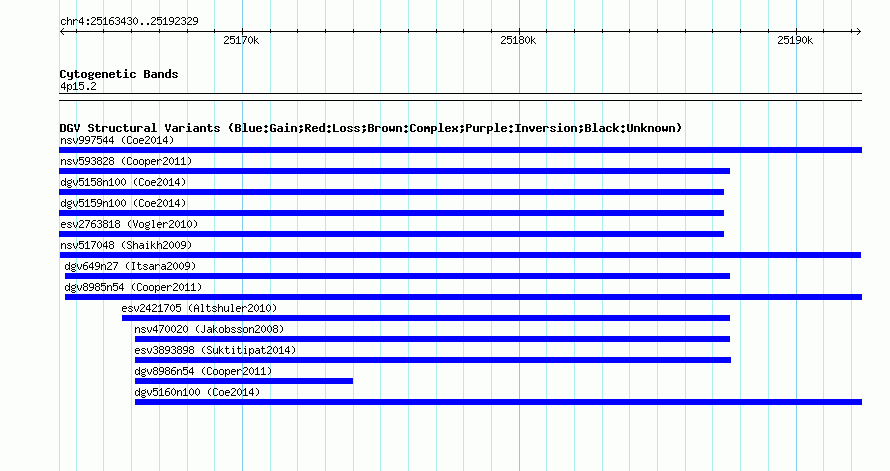890x471 pixels.
Task: Select the dgv5158n100 blue variant bar
Action: pyautogui.click(x=392, y=192)
